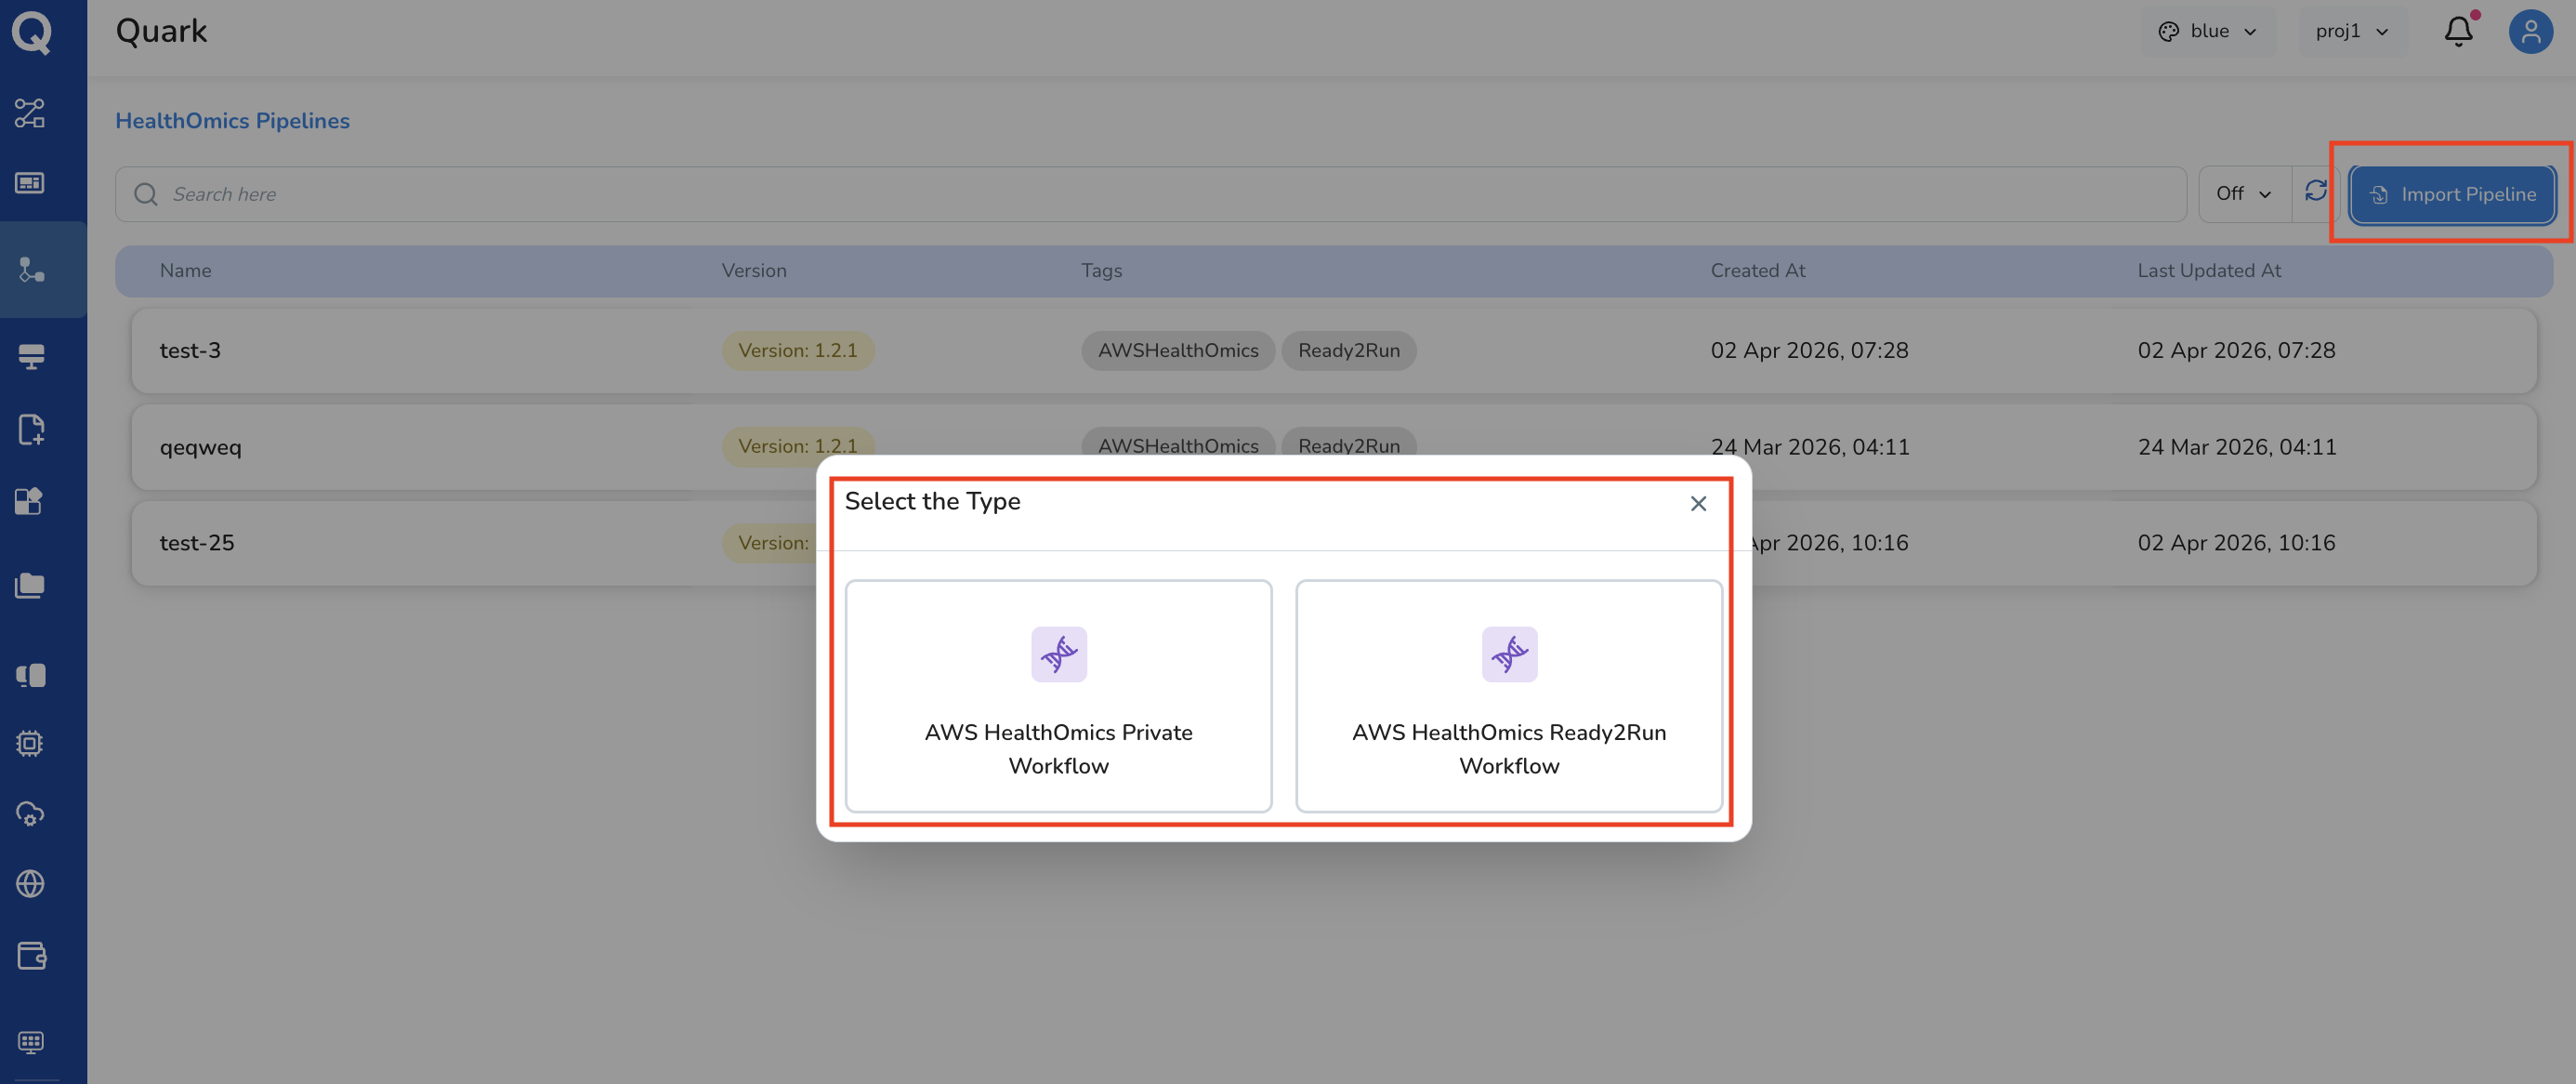
Task: Open the test-3 pipeline row name
Action: [190, 351]
